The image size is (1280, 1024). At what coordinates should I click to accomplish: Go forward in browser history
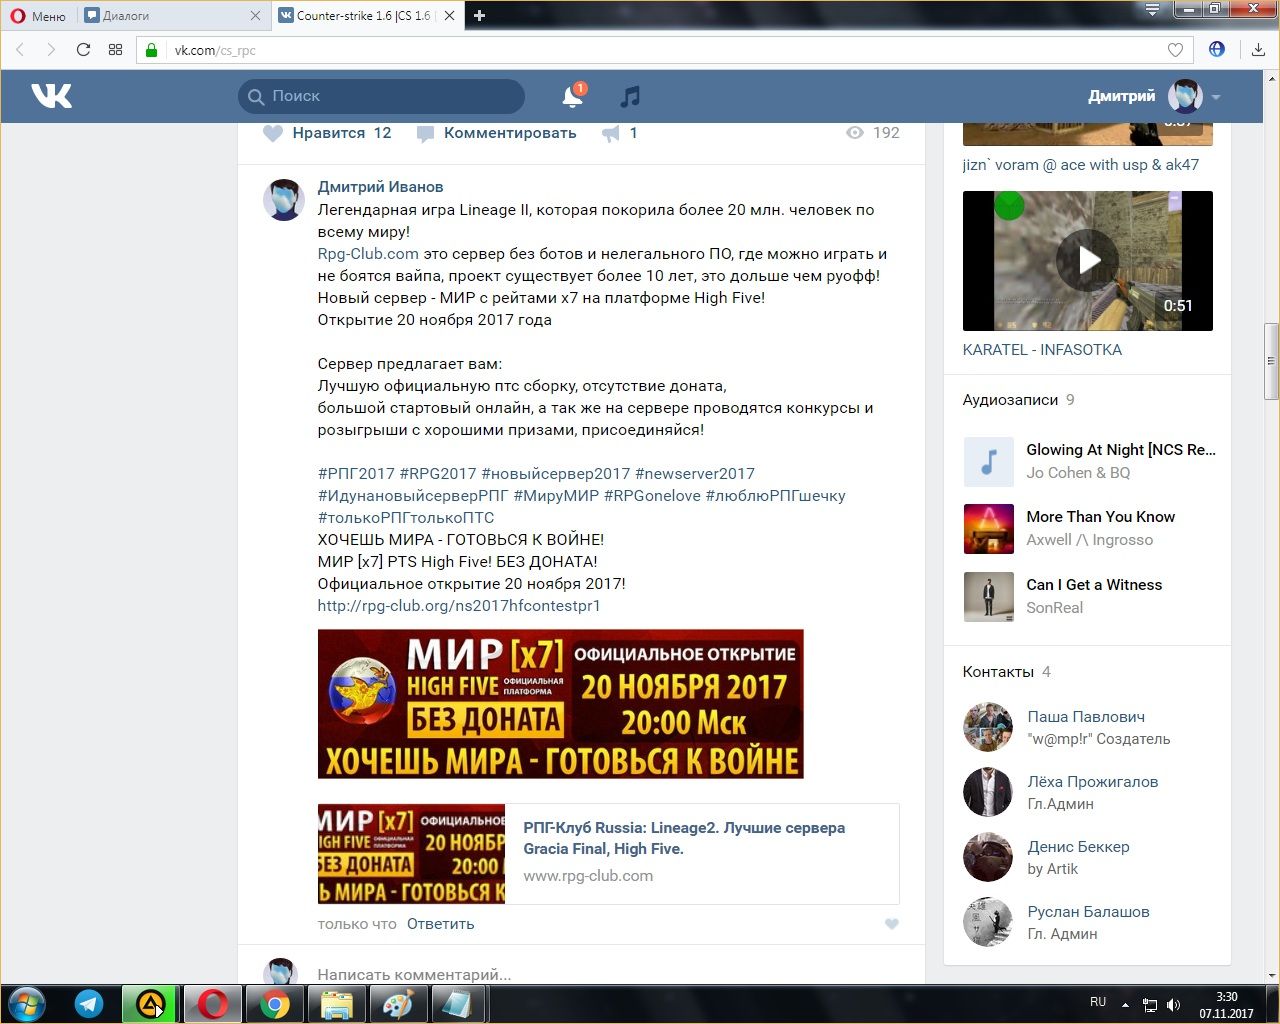pos(51,50)
